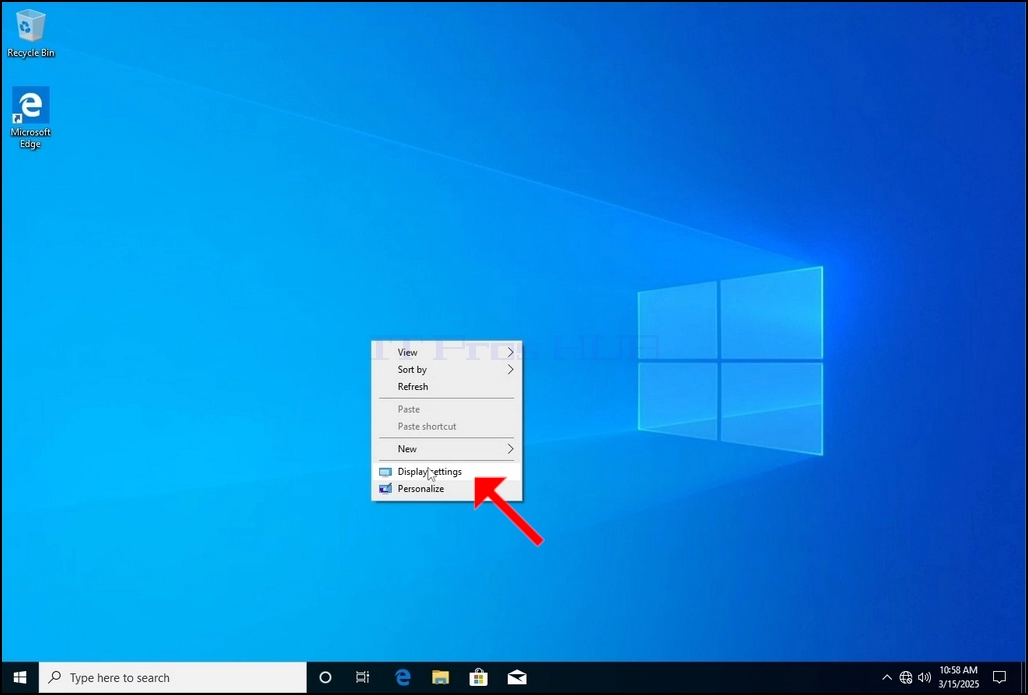Click the grayed Paste shortcut entry

[x=447, y=426]
